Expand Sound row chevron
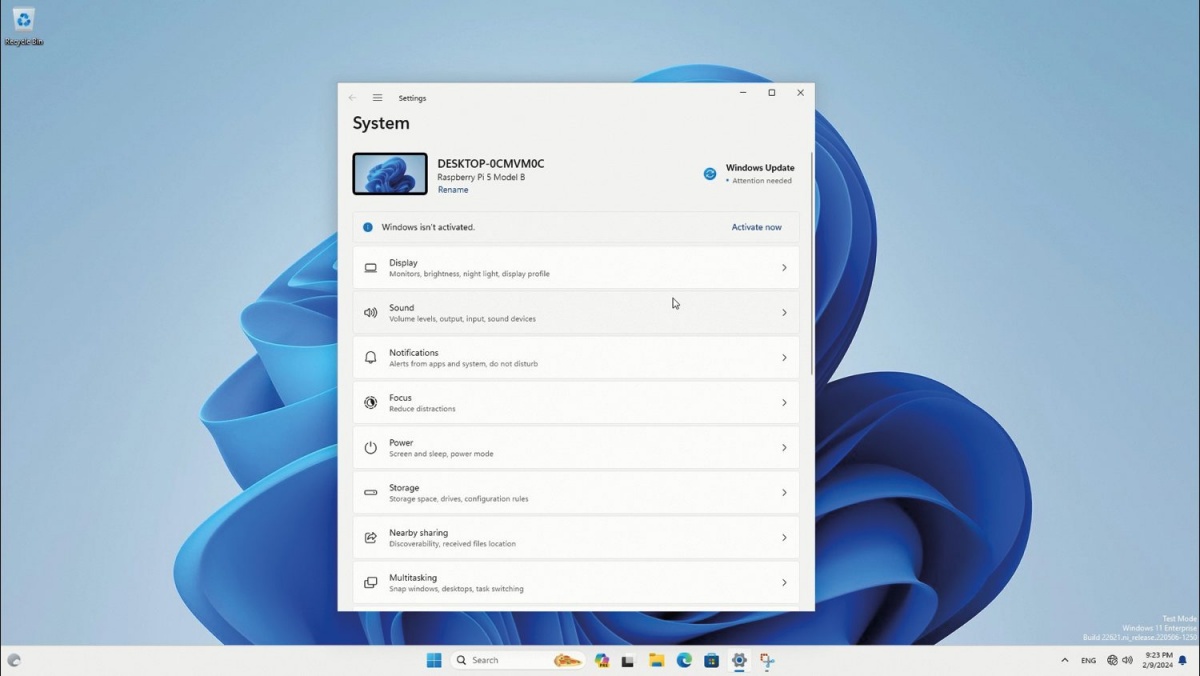This screenshot has width=1200, height=676. (x=784, y=313)
